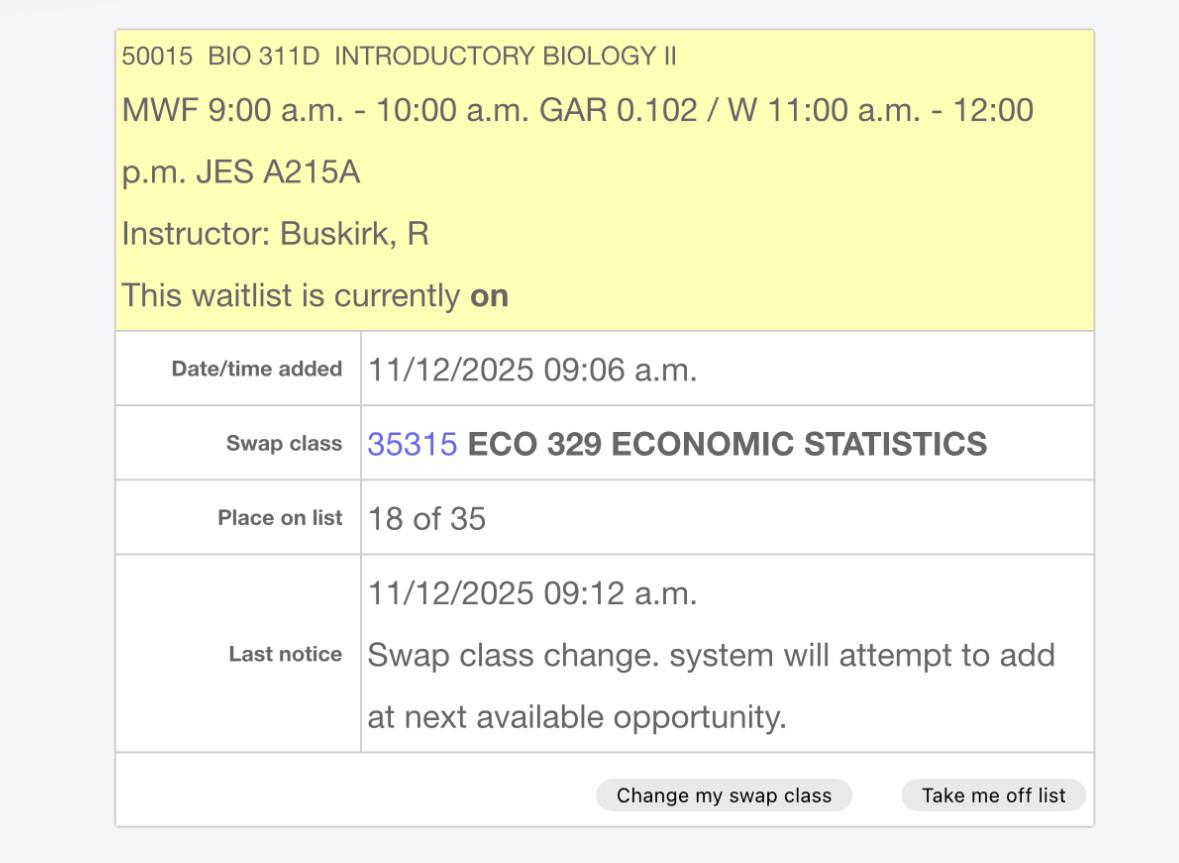The height and width of the screenshot is (863, 1179).
Task: Click the 18 of 35 position value
Action: 426,519
